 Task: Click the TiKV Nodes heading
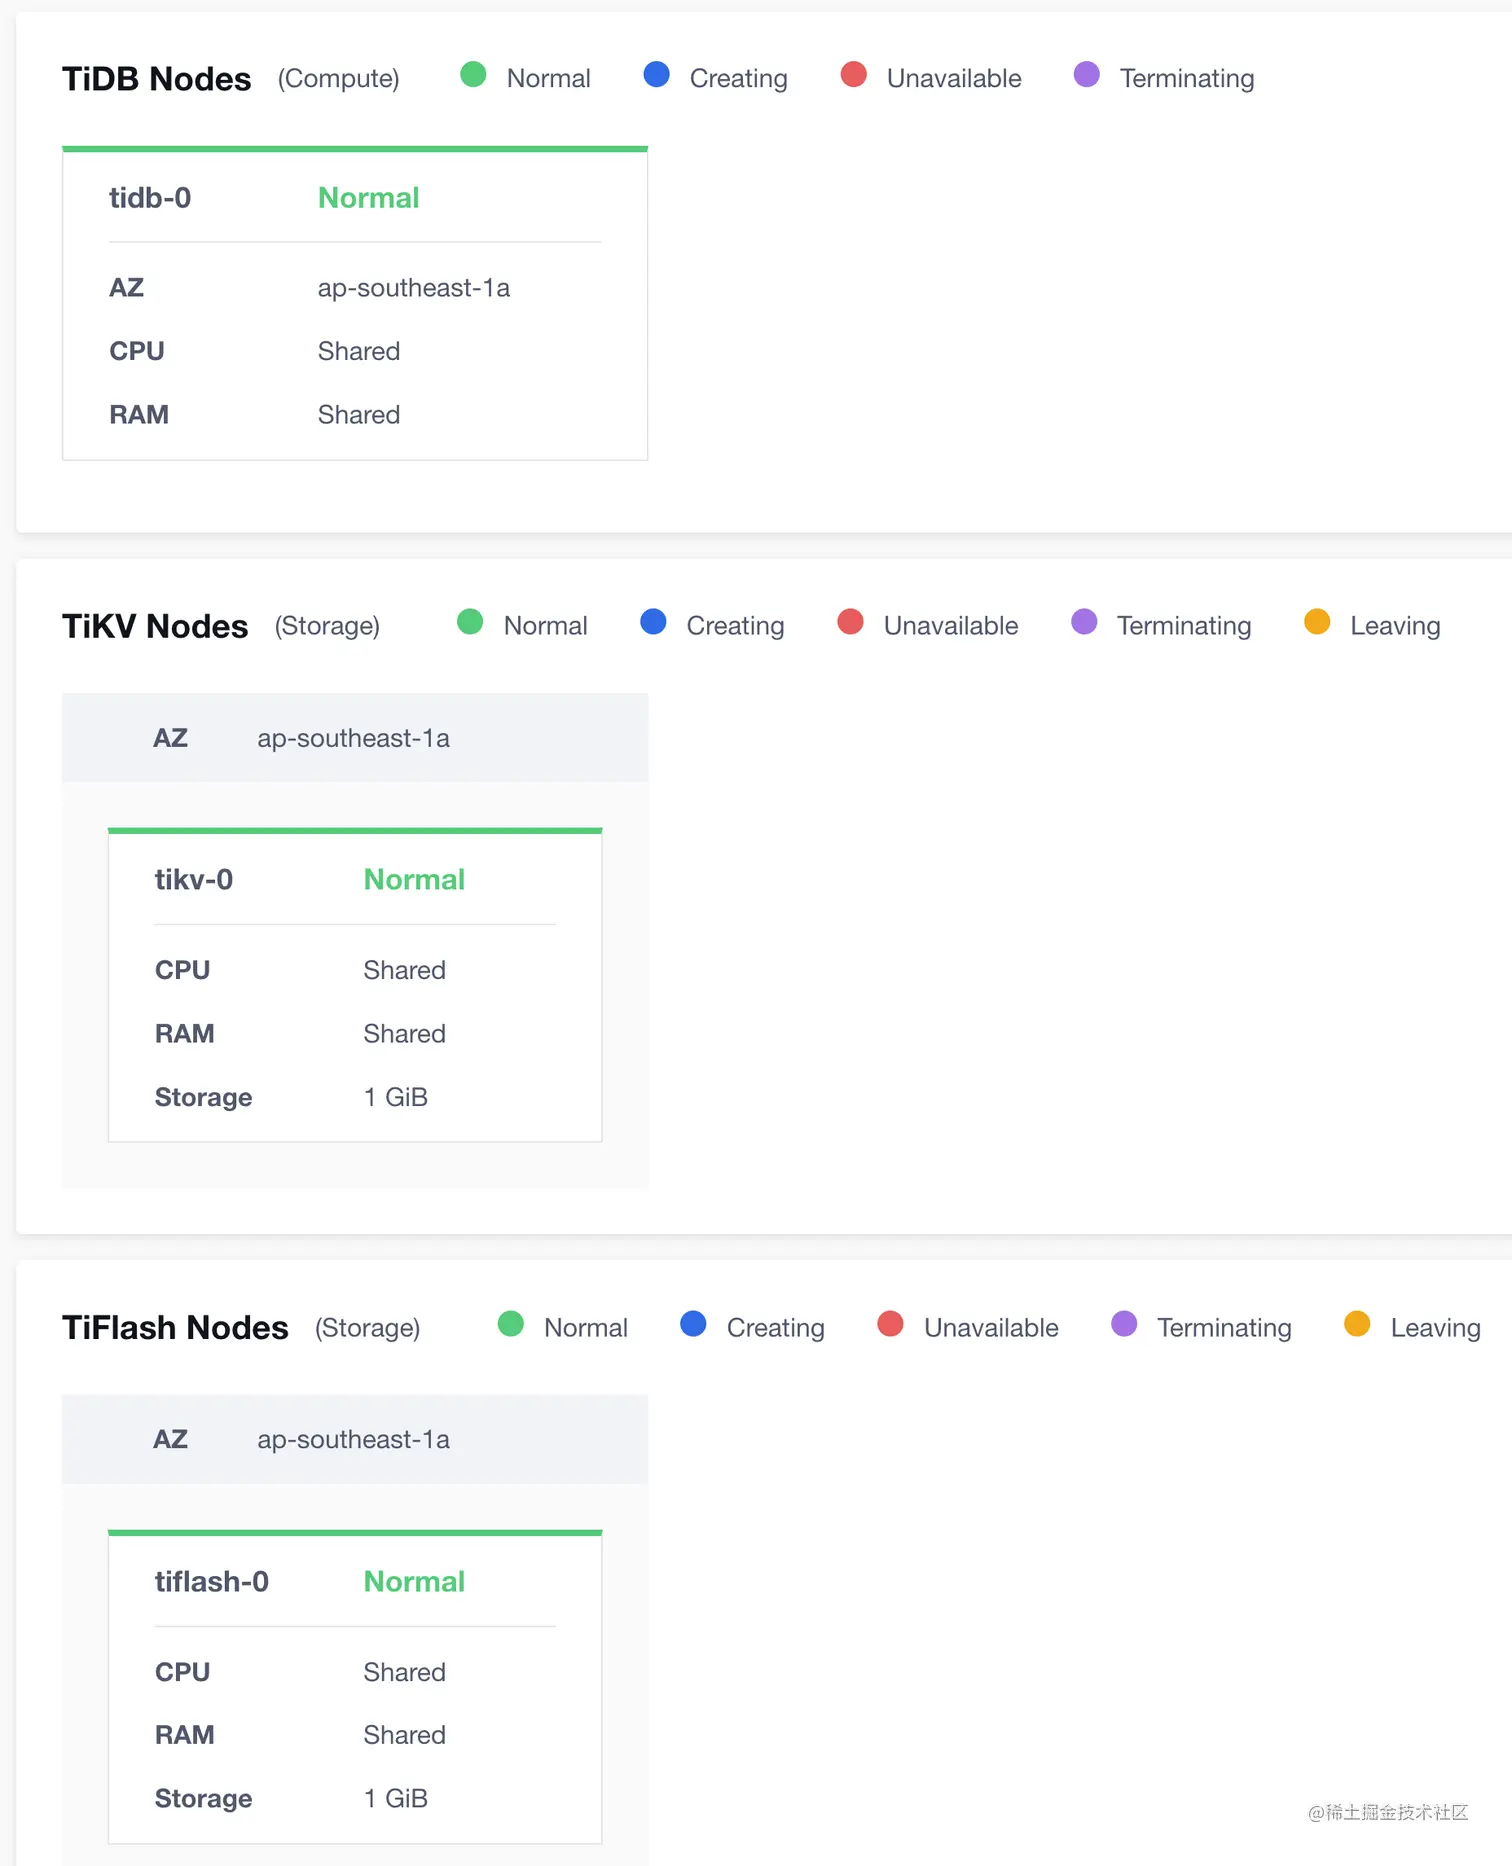[x=155, y=626]
